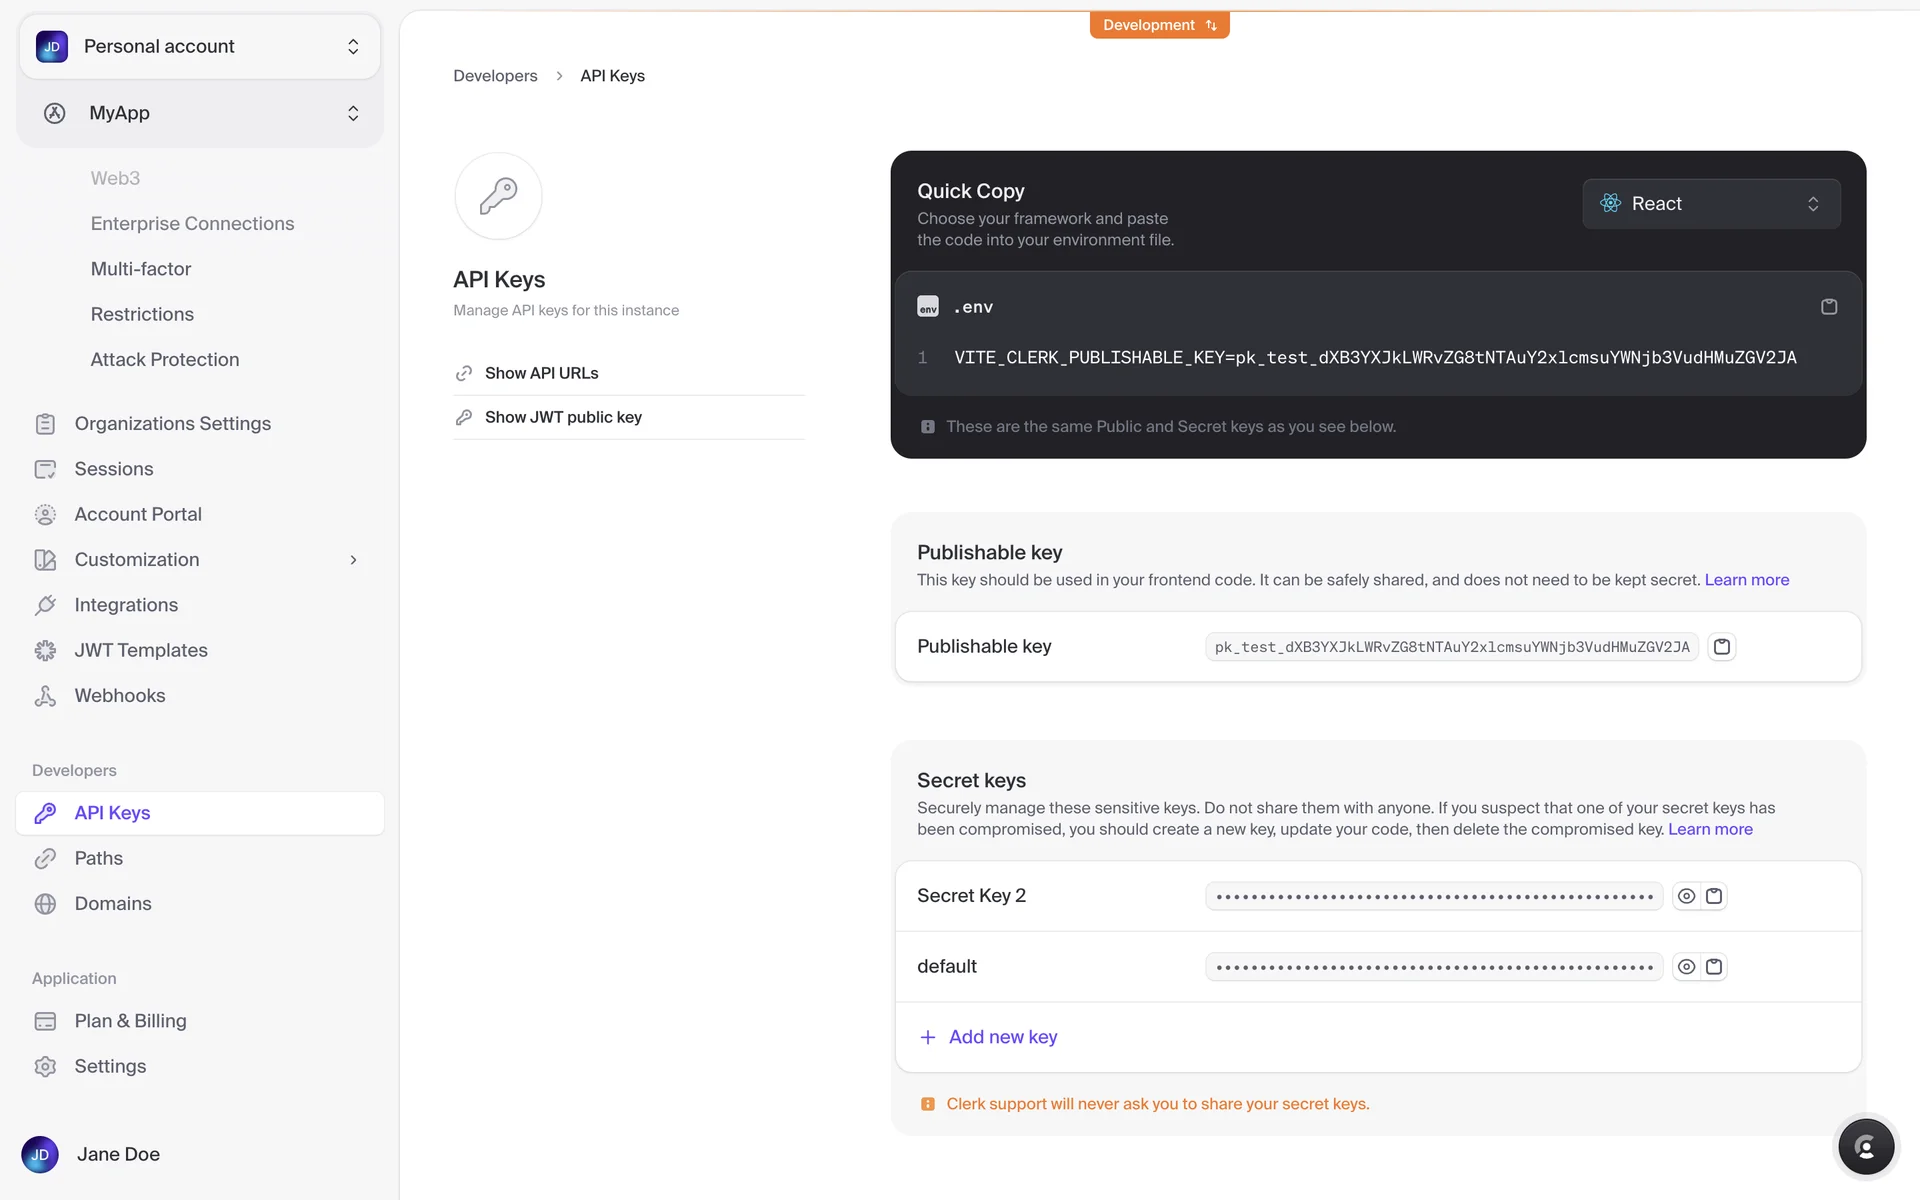Copy the publishable key to clipboard
This screenshot has height=1200, width=1920.
coord(1721,647)
